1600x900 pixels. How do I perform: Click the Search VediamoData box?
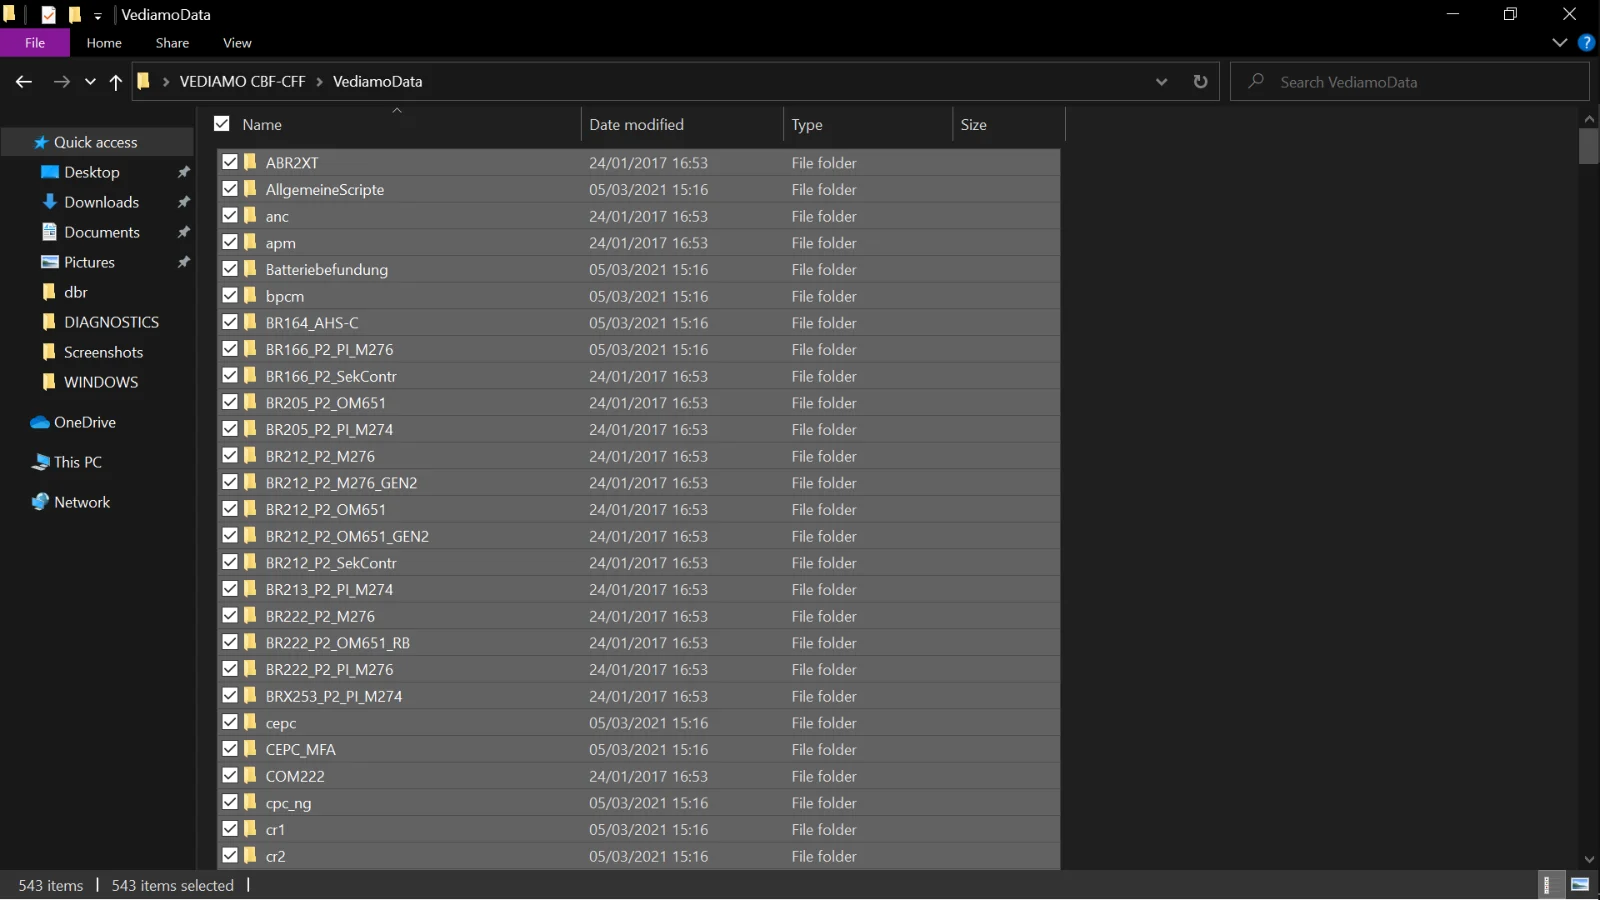point(1410,82)
